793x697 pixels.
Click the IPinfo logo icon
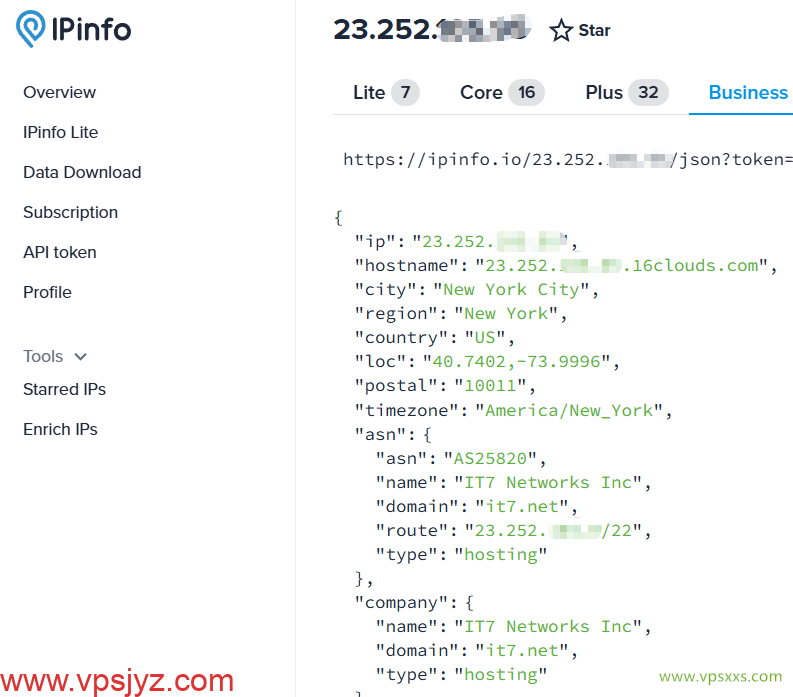(x=30, y=29)
